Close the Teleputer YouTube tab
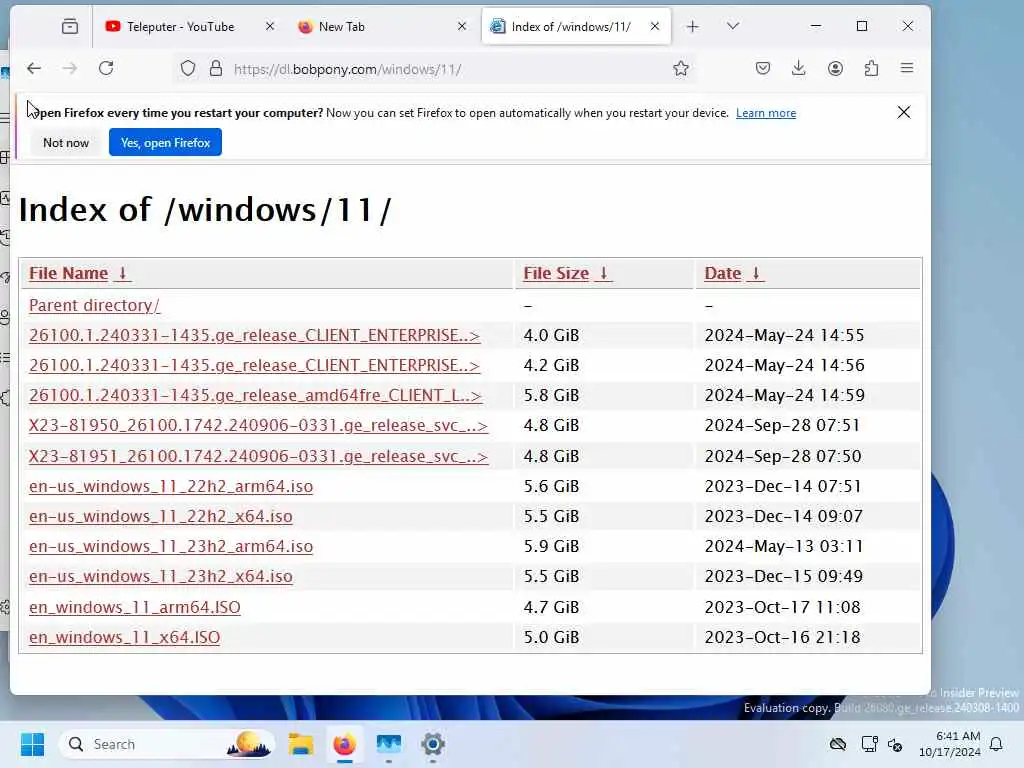1024x768 pixels. click(x=270, y=27)
